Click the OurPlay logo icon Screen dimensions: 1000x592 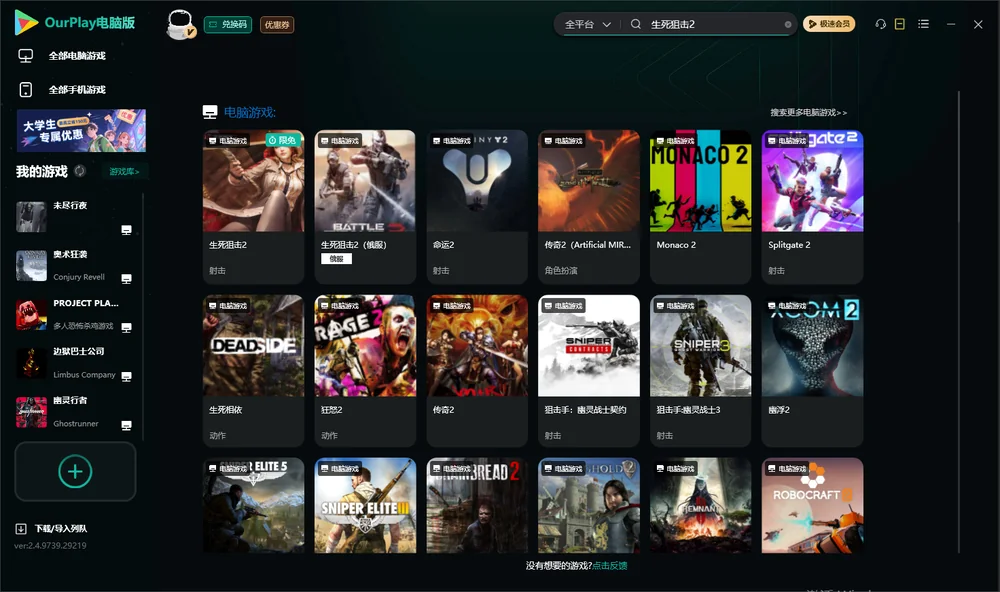26,22
